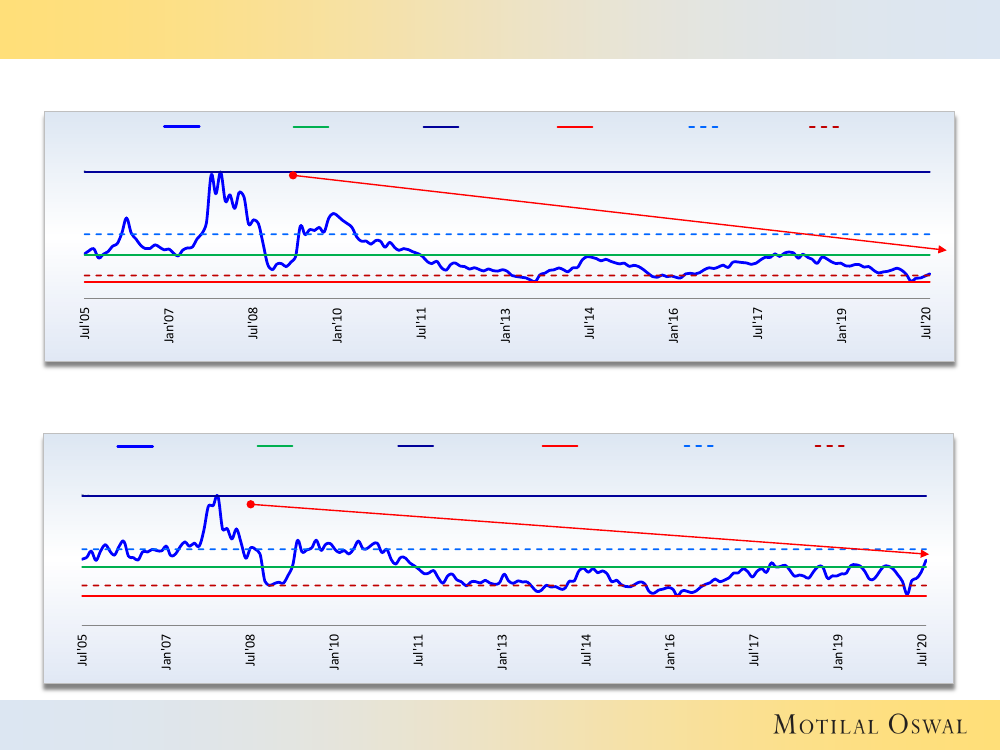Click the thick blue legend line in top chart
Viewport: 1000px width, 750px height.
click(181, 127)
